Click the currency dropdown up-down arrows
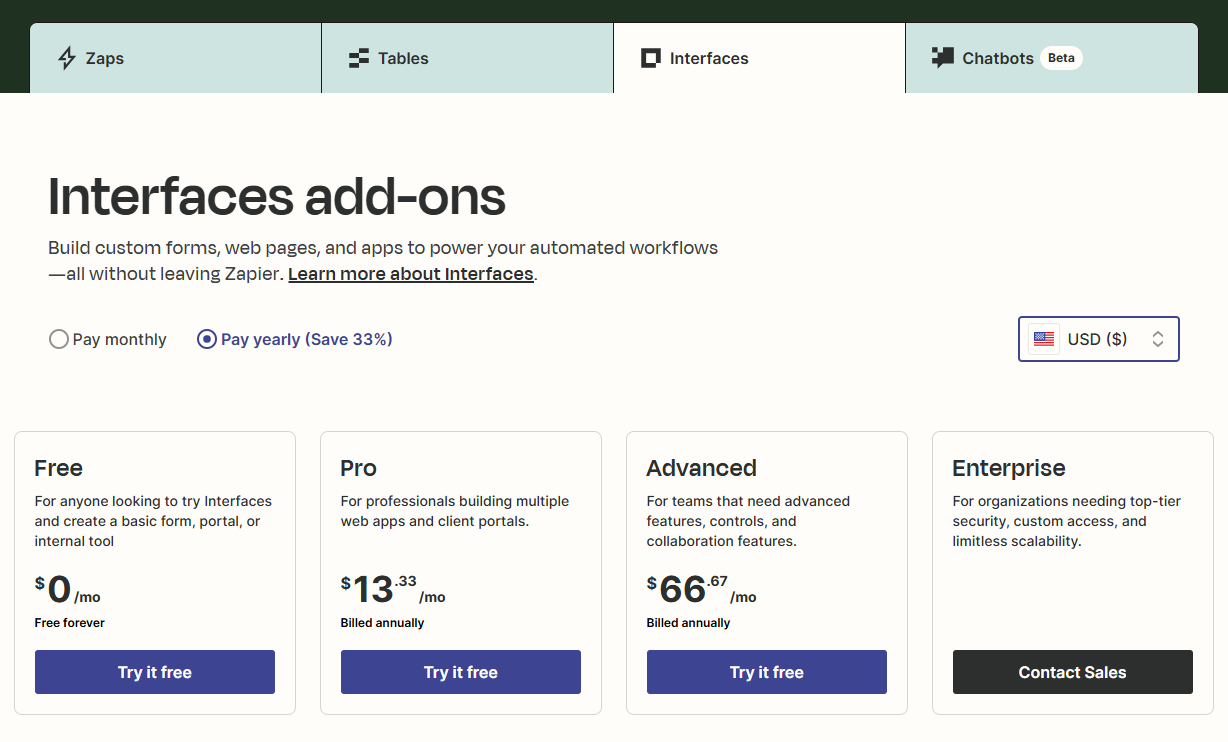The height and width of the screenshot is (742, 1228). coord(1157,339)
